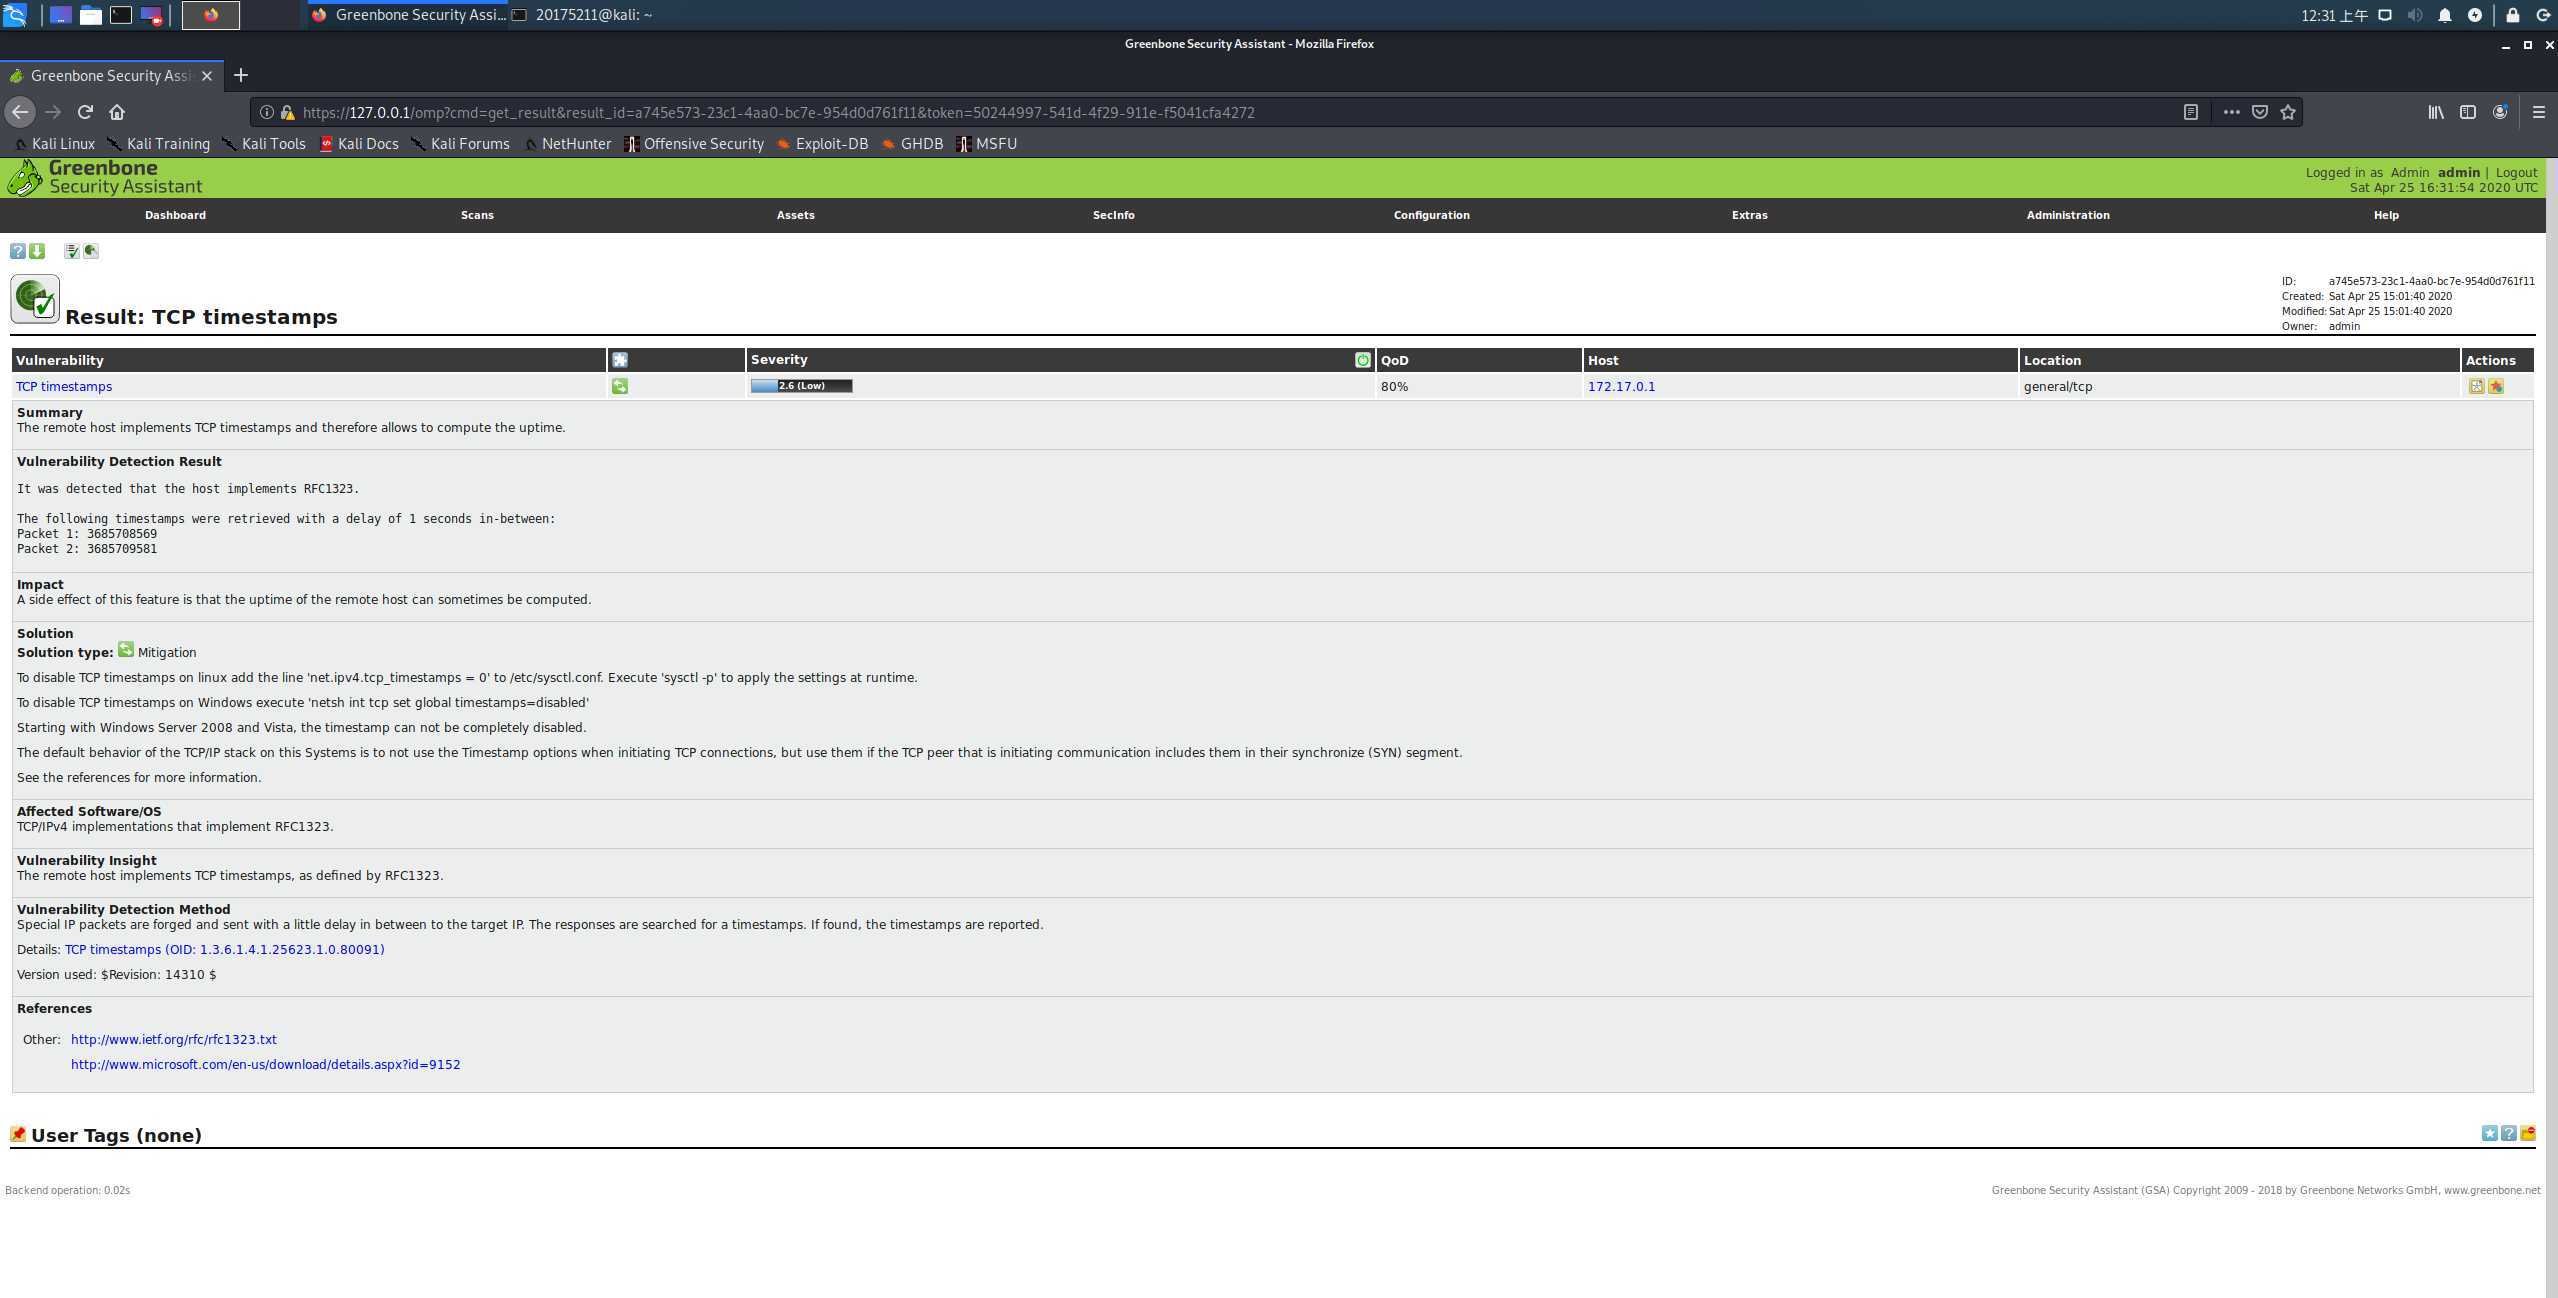The height and width of the screenshot is (1298, 2558).
Task: Click the solution type column header icon
Action: (x=620, y=360)
